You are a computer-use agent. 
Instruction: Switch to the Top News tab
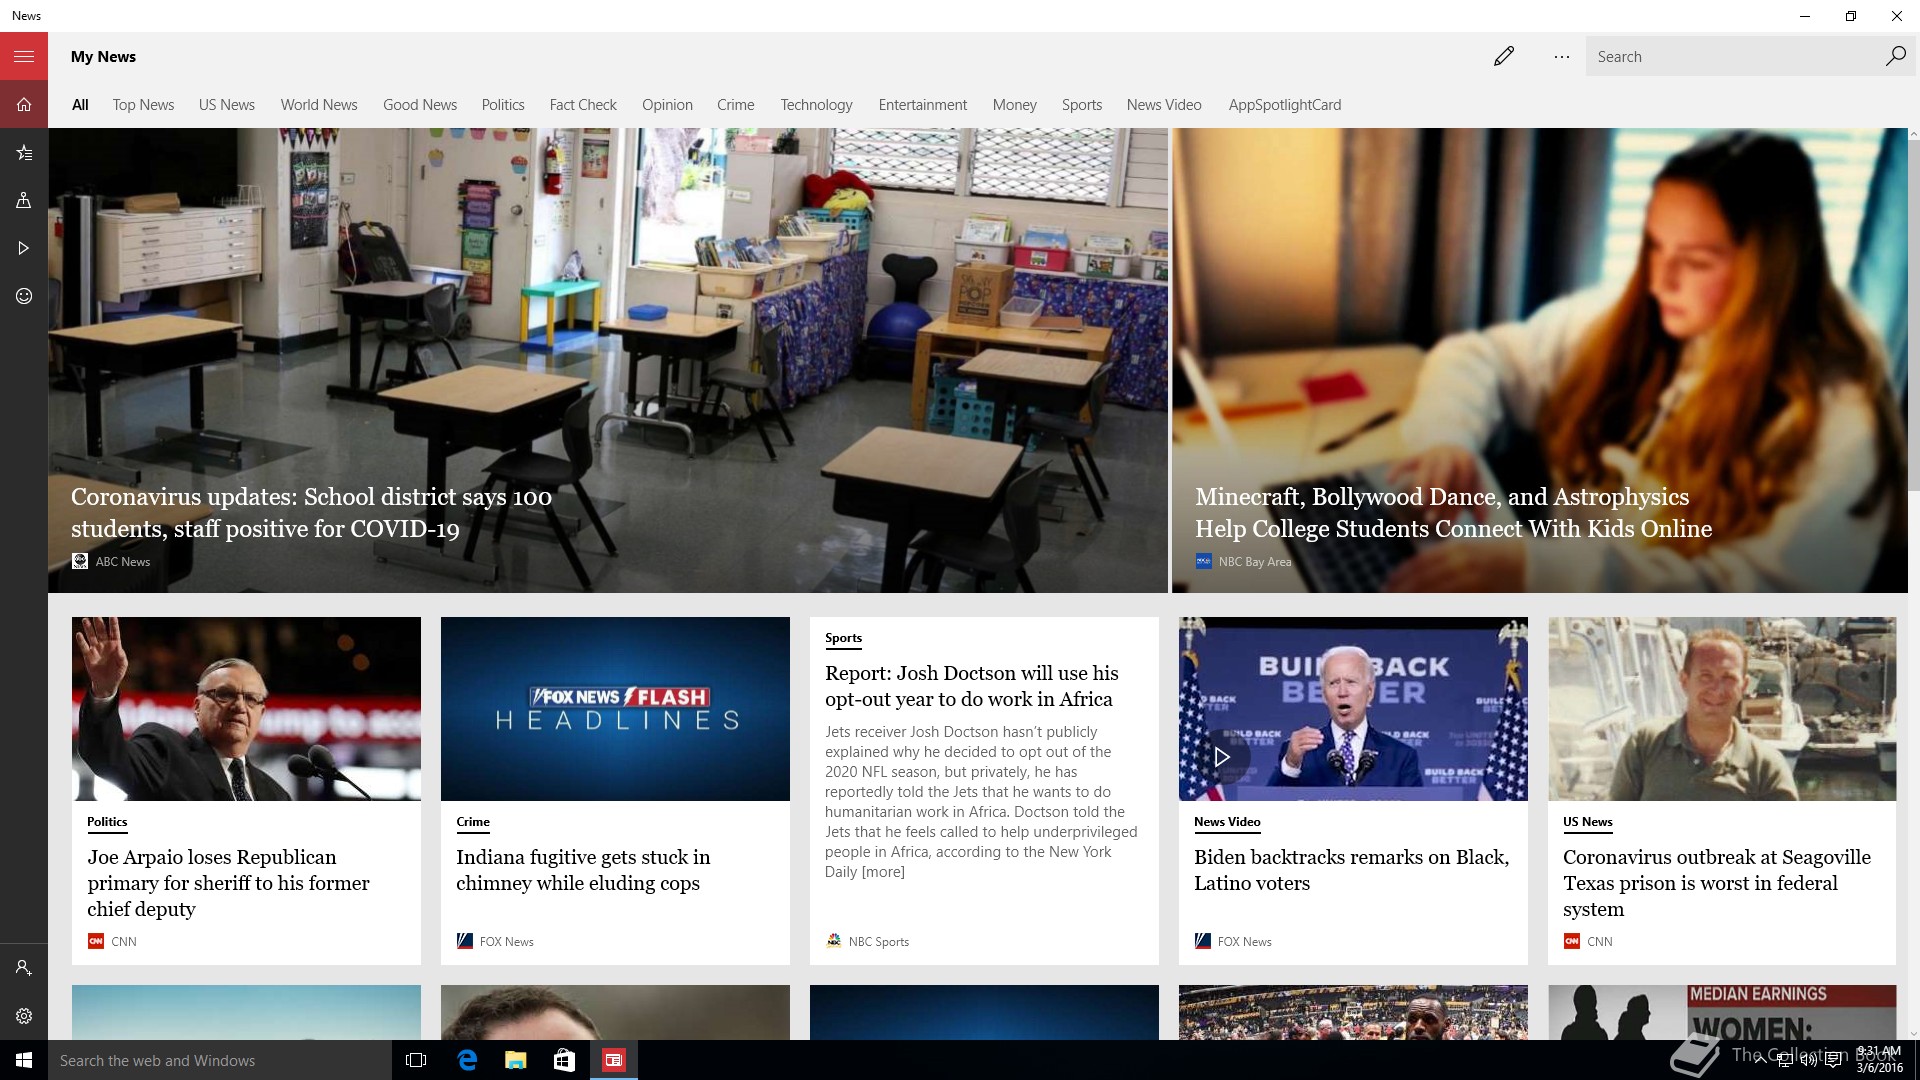[143, 105]
